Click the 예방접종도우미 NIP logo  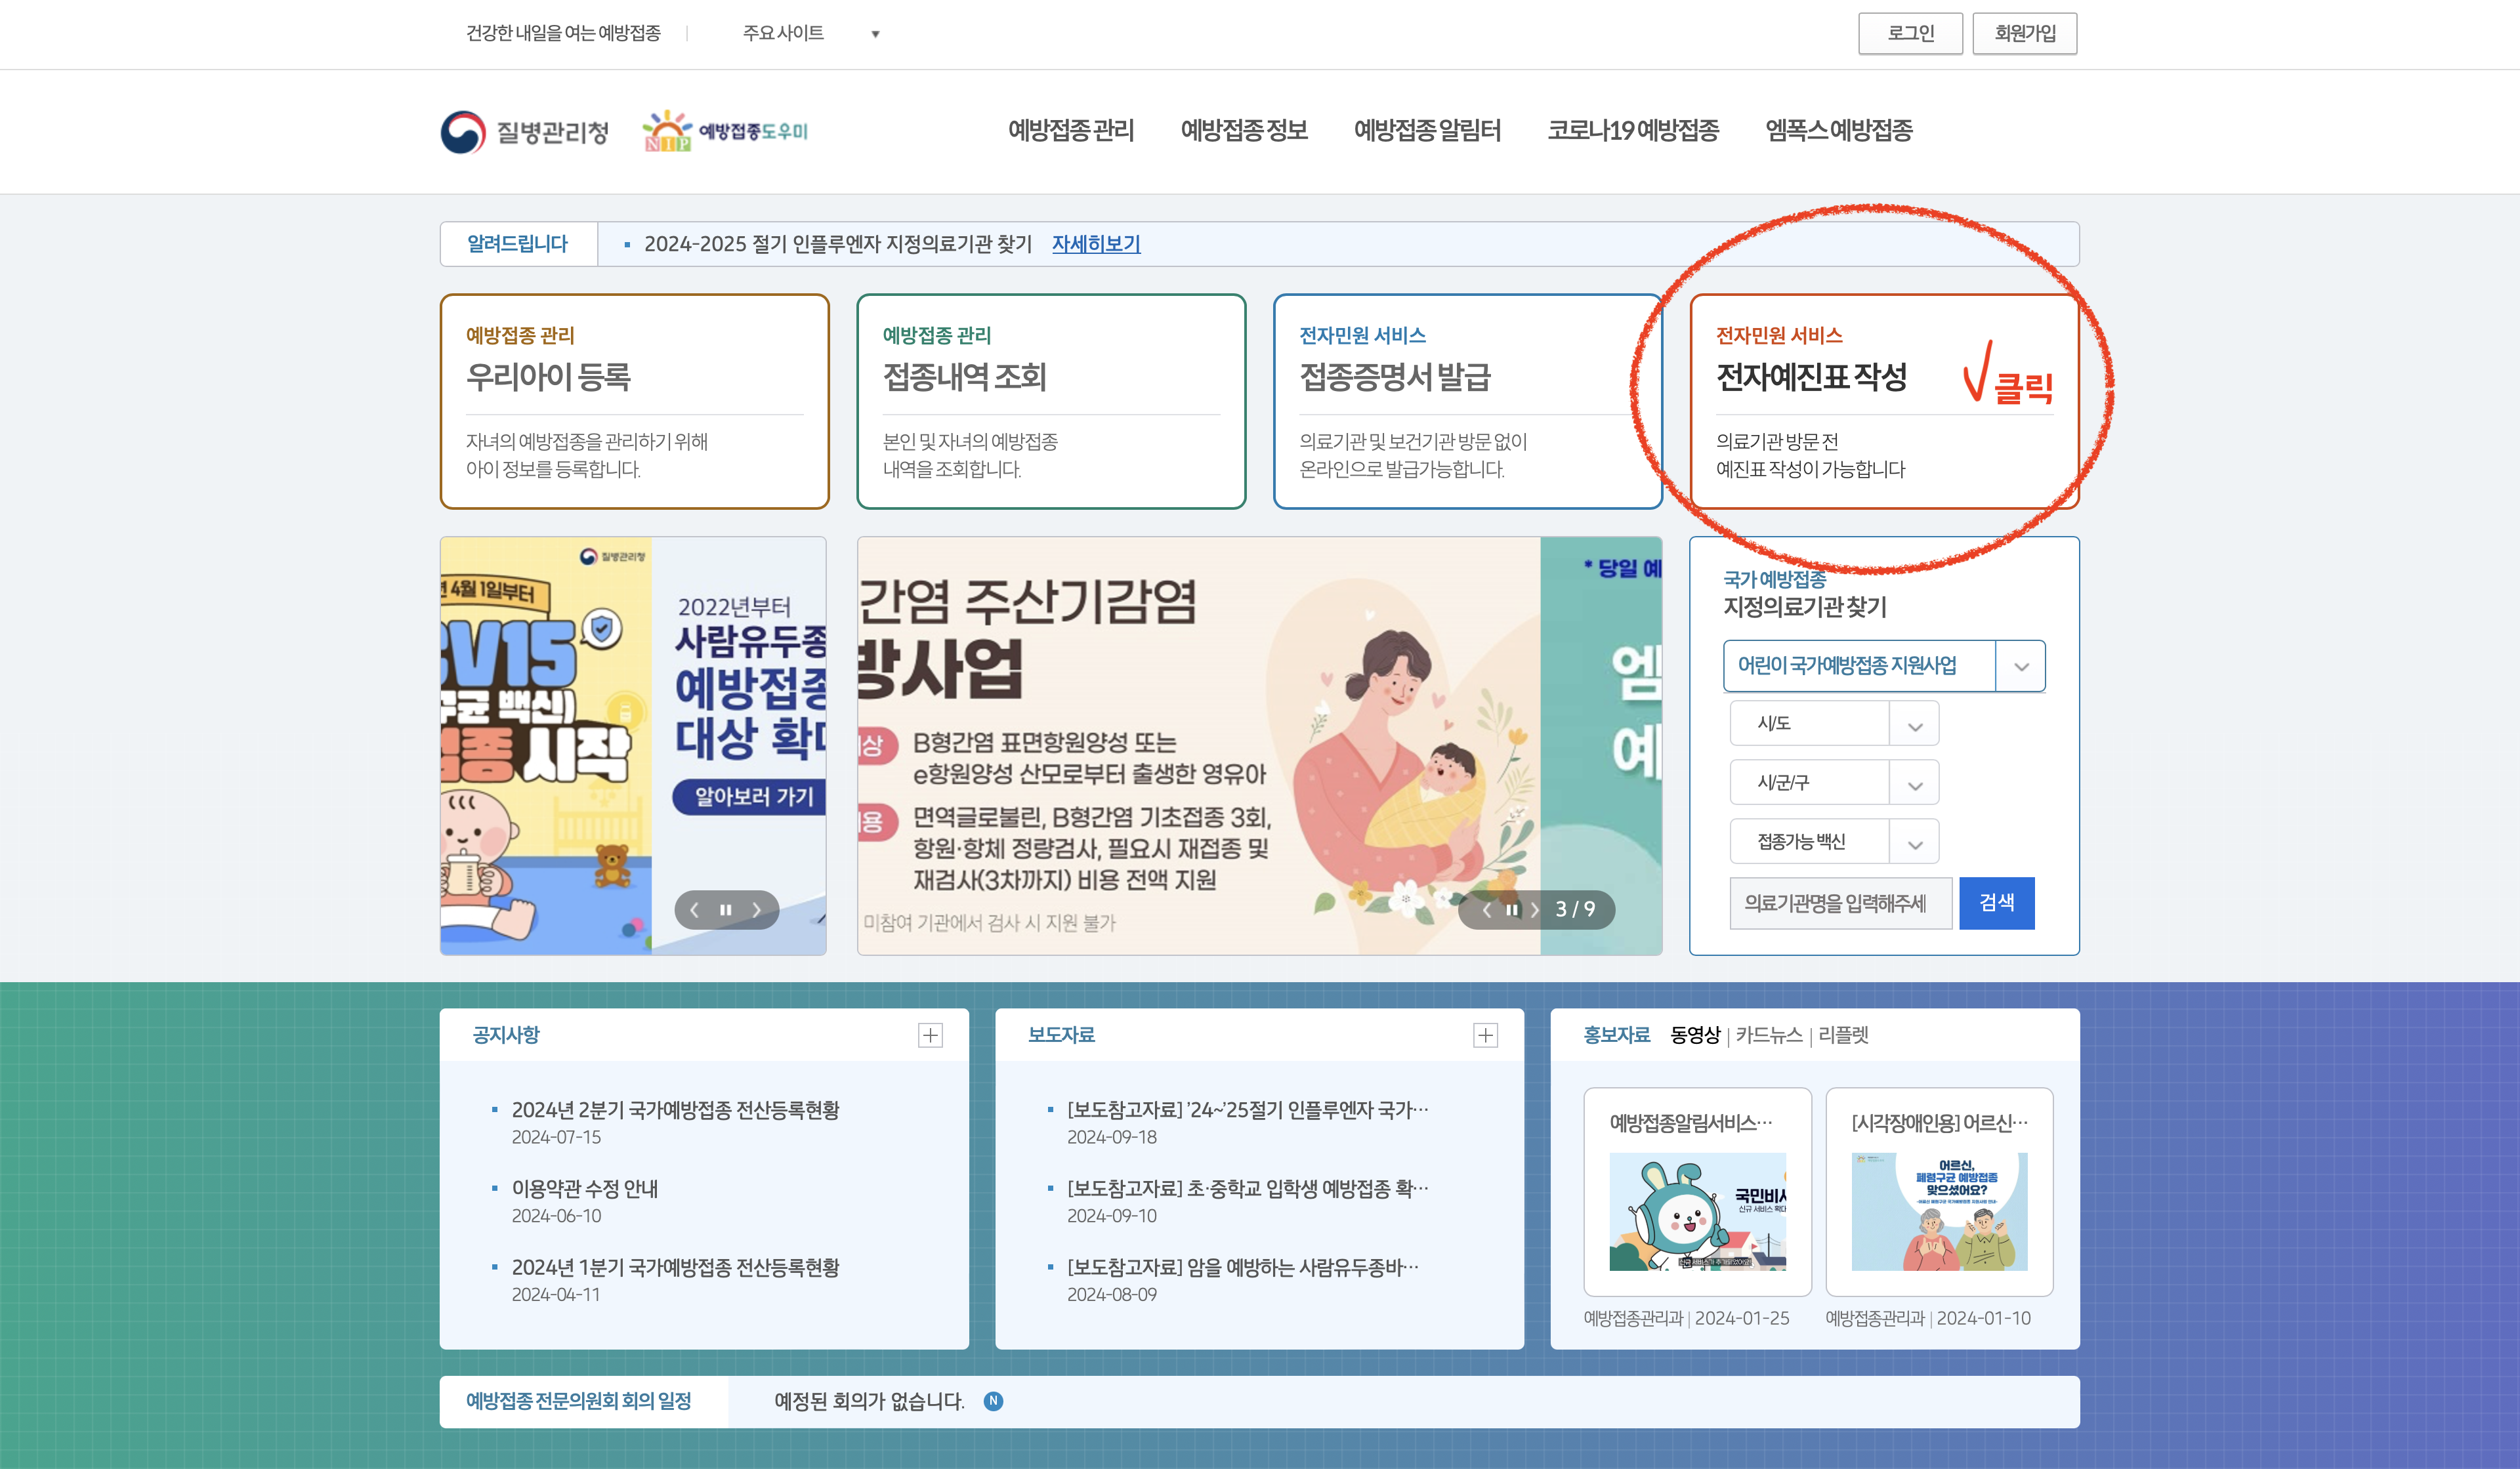coord(725,131)
